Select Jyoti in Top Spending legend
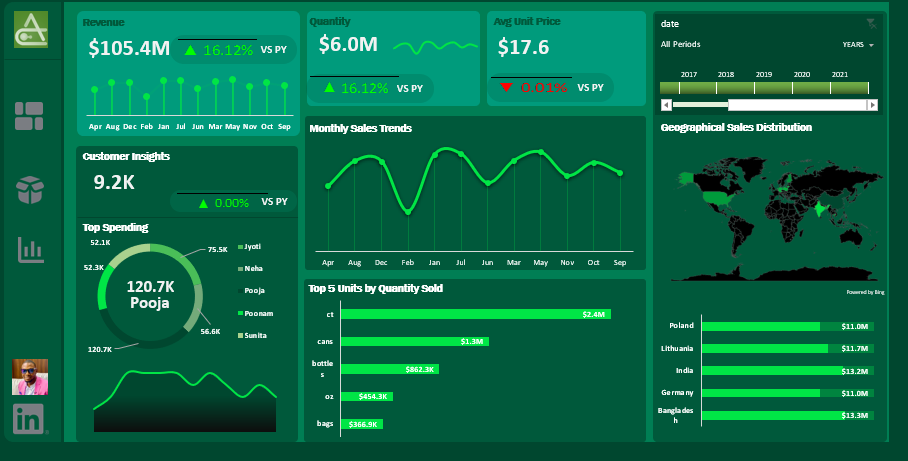The width and height of the screenshot is (908, 461). pyautogui.click(x=250, y=247)
